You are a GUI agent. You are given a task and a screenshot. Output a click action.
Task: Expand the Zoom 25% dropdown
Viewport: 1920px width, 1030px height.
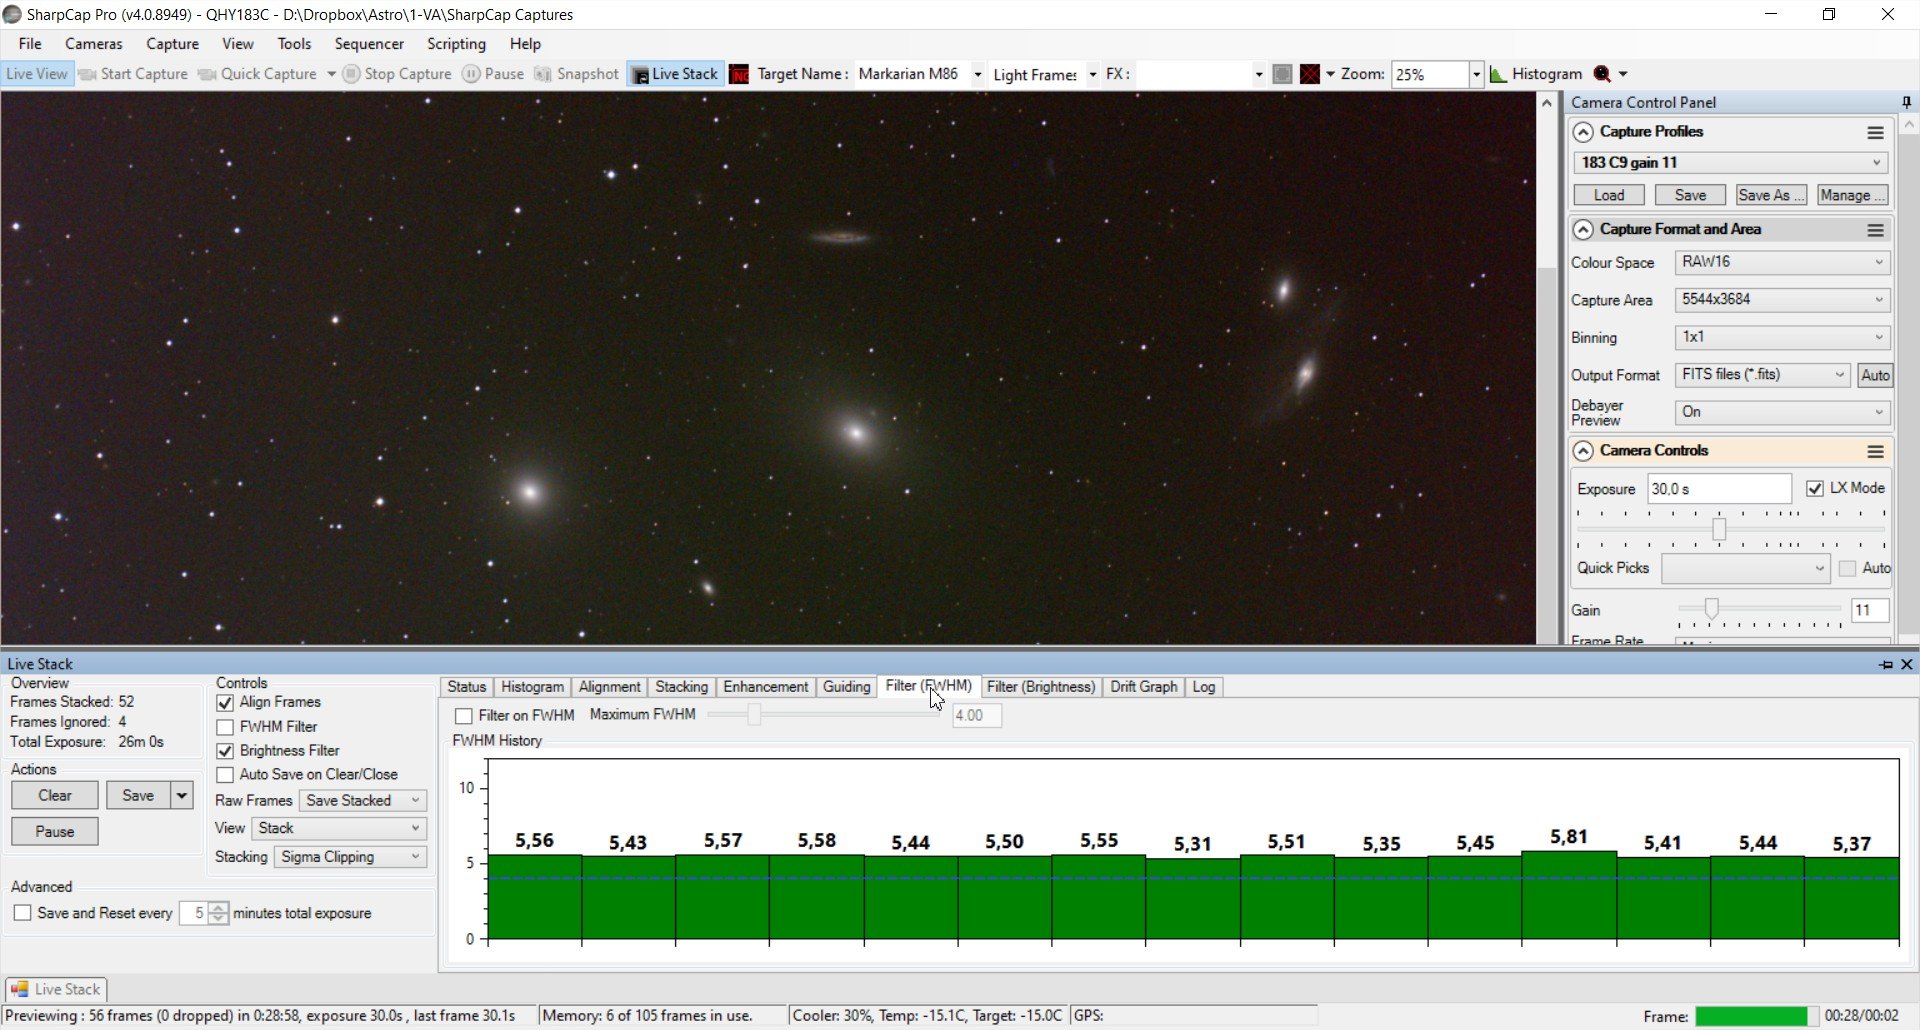[x=1476, y=74]
